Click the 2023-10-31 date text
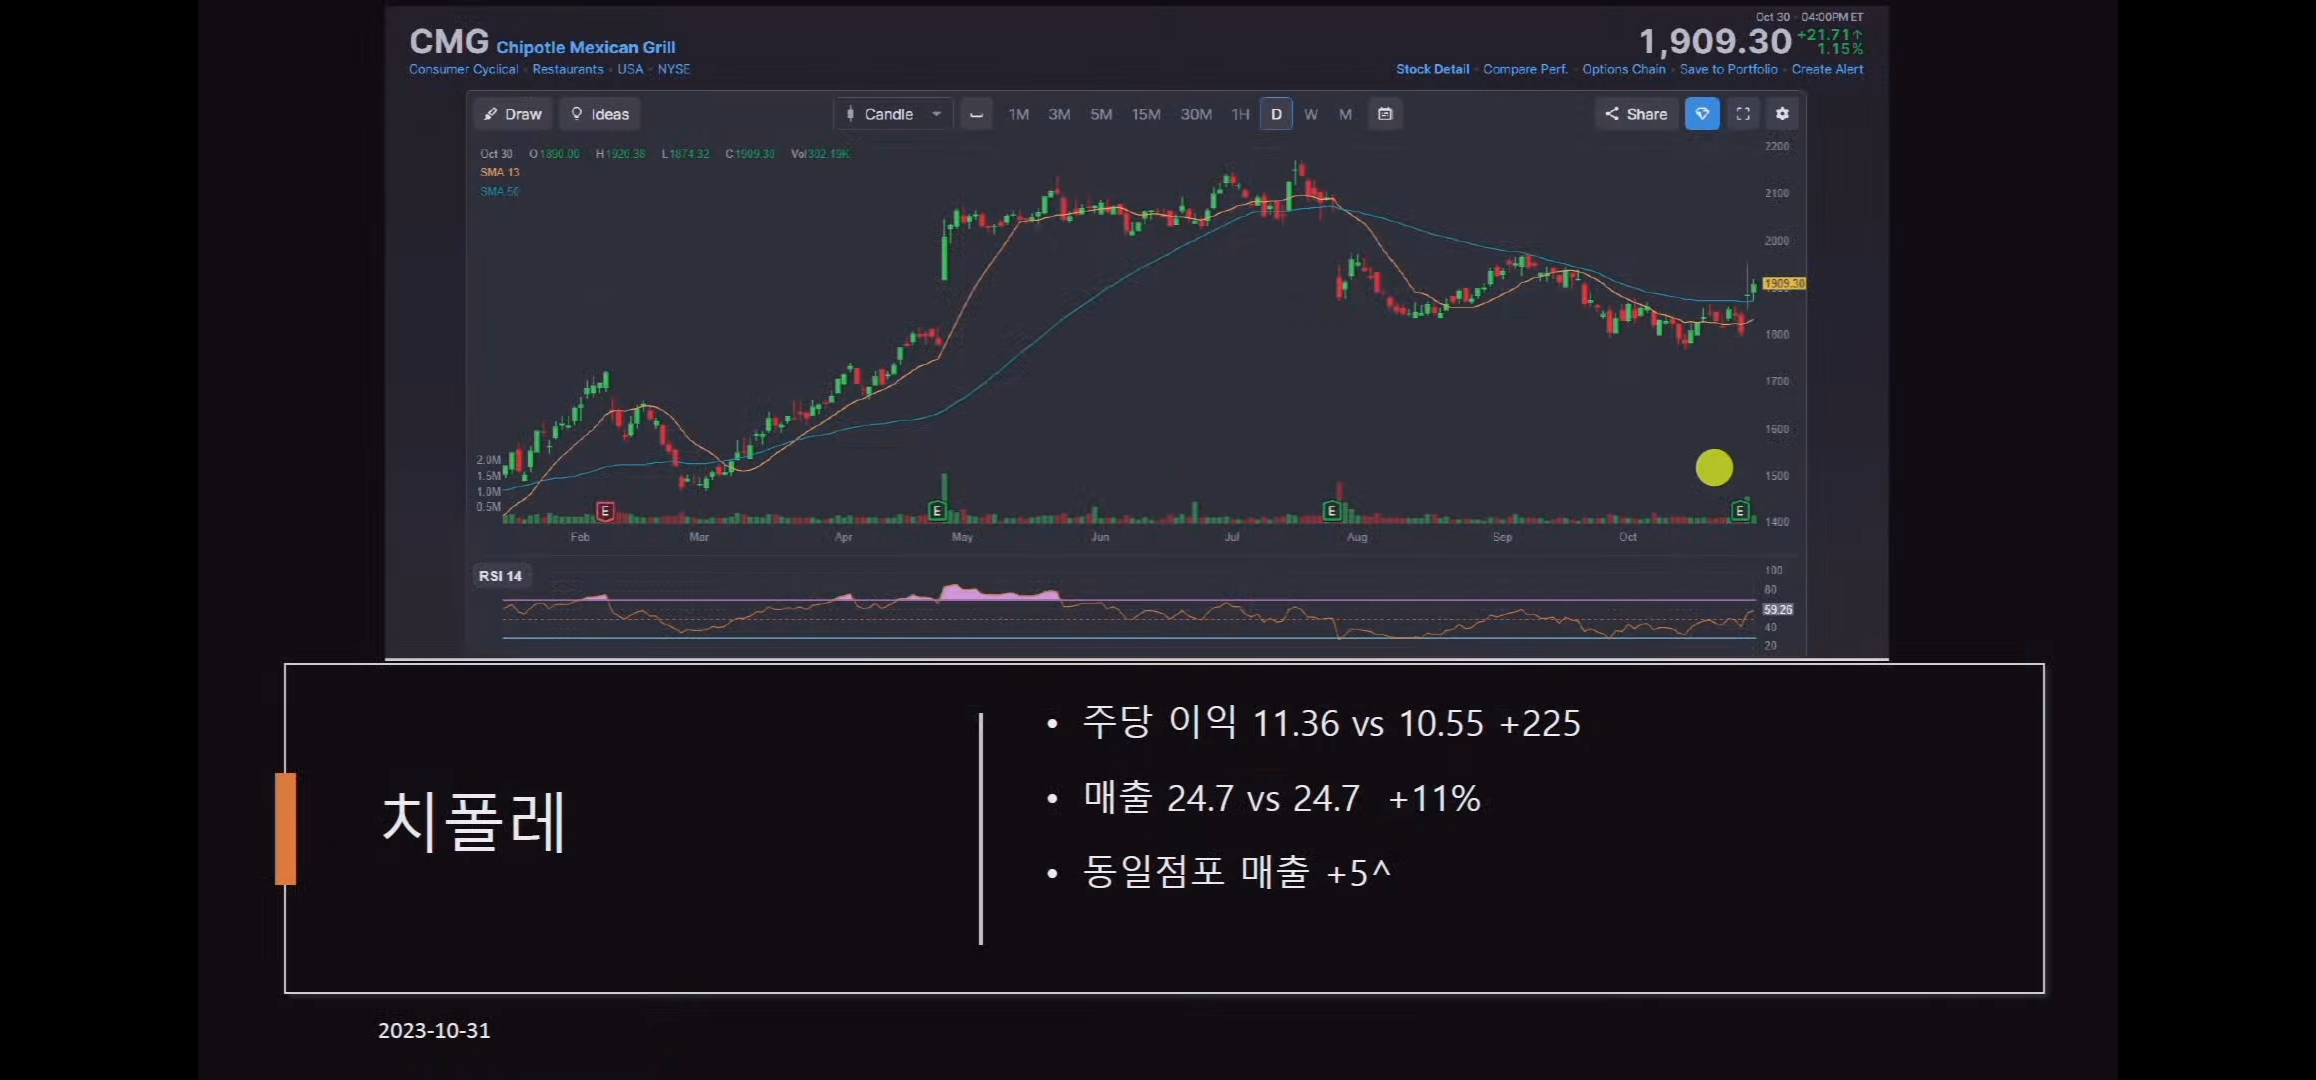Screen dimensions: 2316x1080 434,1030
